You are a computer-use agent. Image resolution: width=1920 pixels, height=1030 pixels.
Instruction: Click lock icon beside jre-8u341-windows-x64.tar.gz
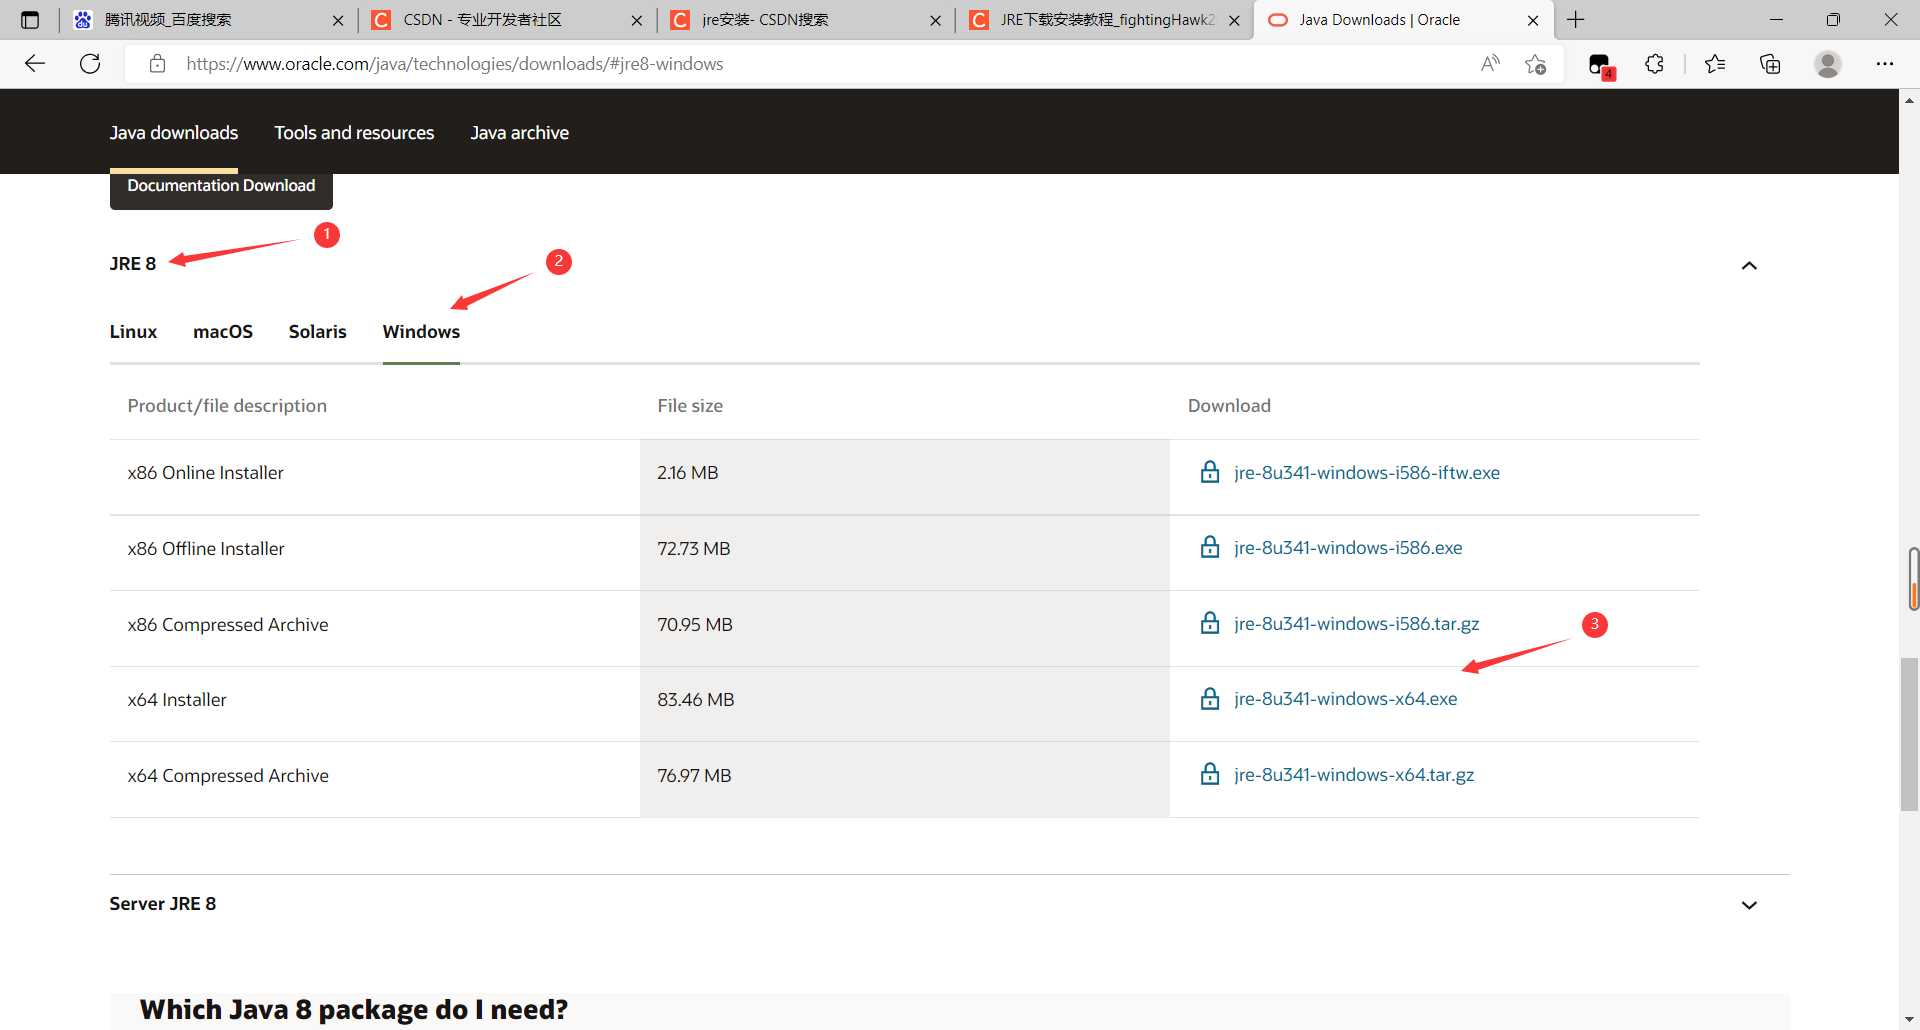click(1210, 774)
